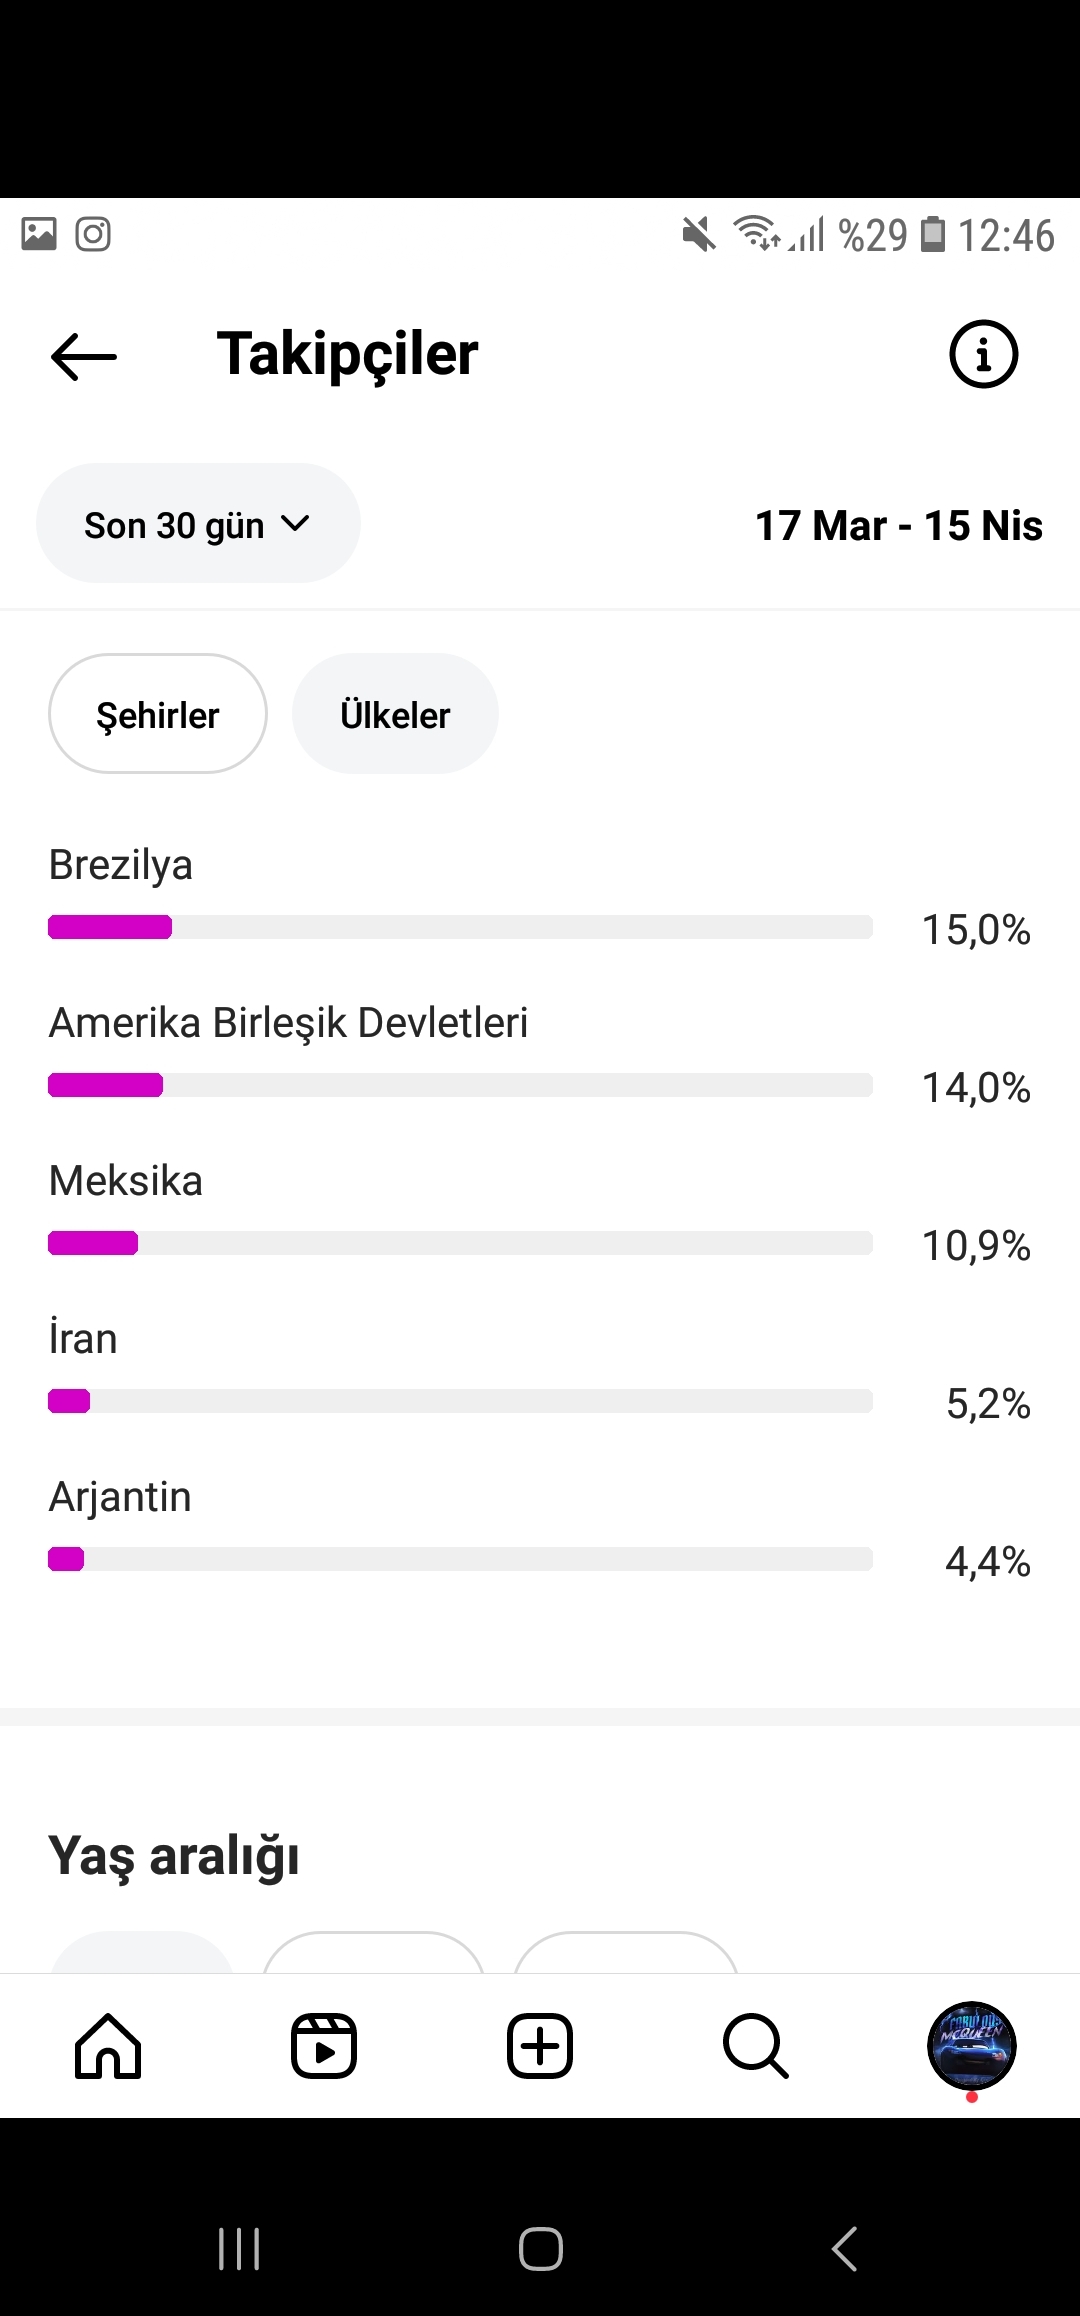Tap the Instagram notification icon in status bar
The height and width of the screenshot is (2316, 1080).
93,234
